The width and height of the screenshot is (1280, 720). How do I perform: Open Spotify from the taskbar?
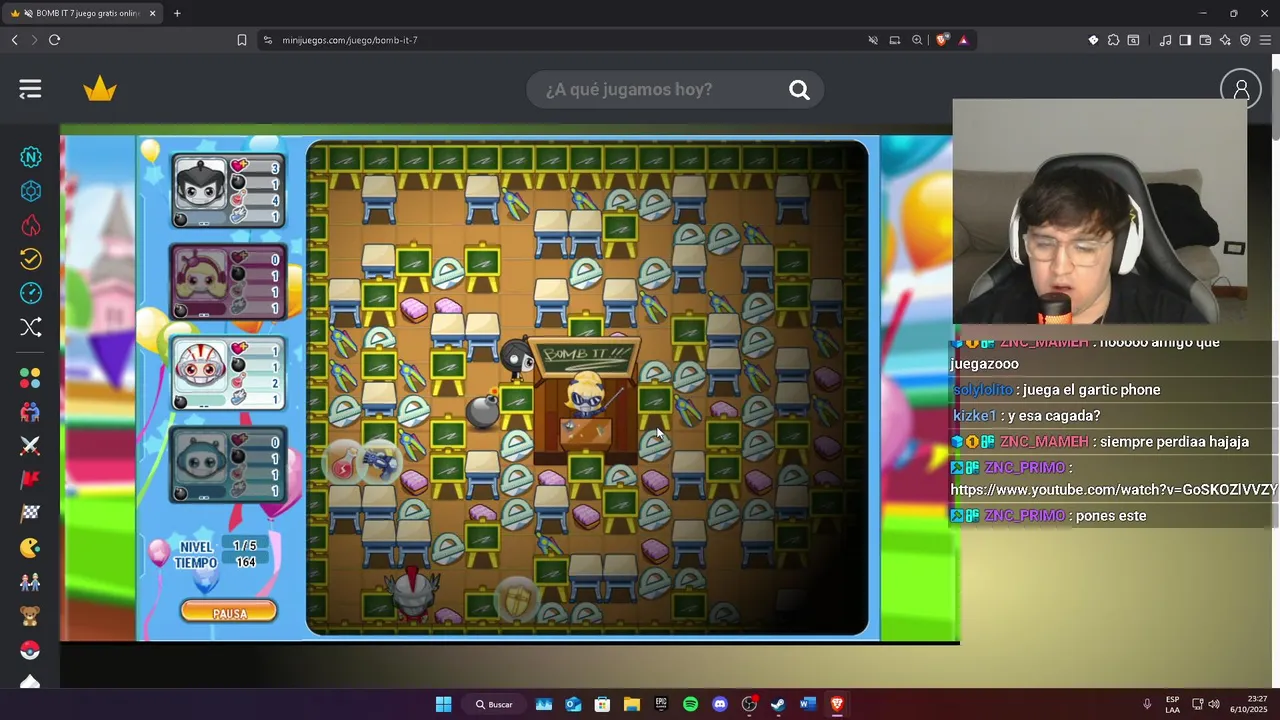[690, 704]
